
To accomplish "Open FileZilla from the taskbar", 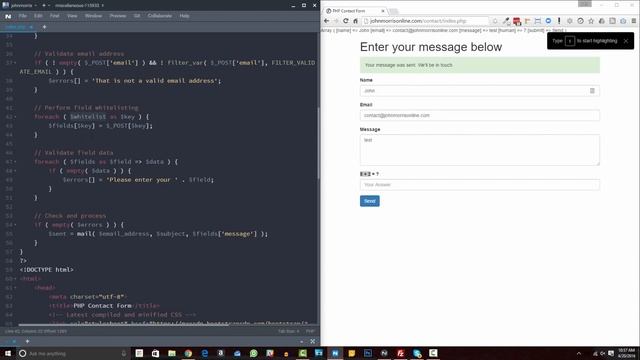I will click(400, 353).
